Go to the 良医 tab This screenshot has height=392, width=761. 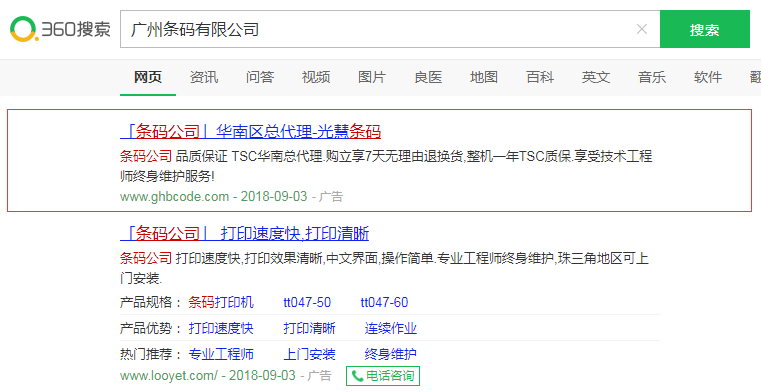[428, 77]
